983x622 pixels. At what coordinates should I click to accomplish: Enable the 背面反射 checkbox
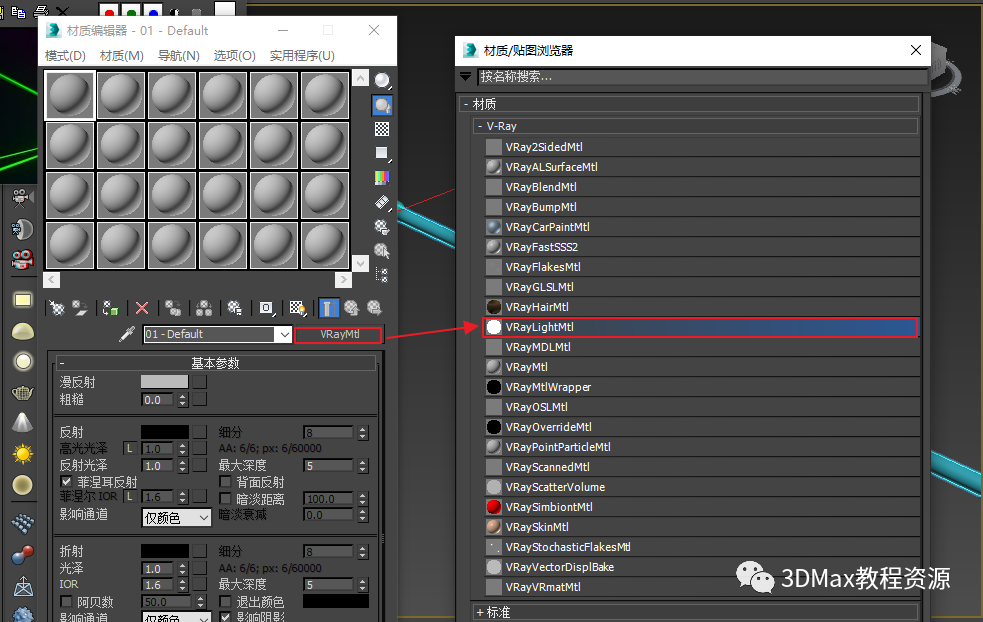(225, 482)
